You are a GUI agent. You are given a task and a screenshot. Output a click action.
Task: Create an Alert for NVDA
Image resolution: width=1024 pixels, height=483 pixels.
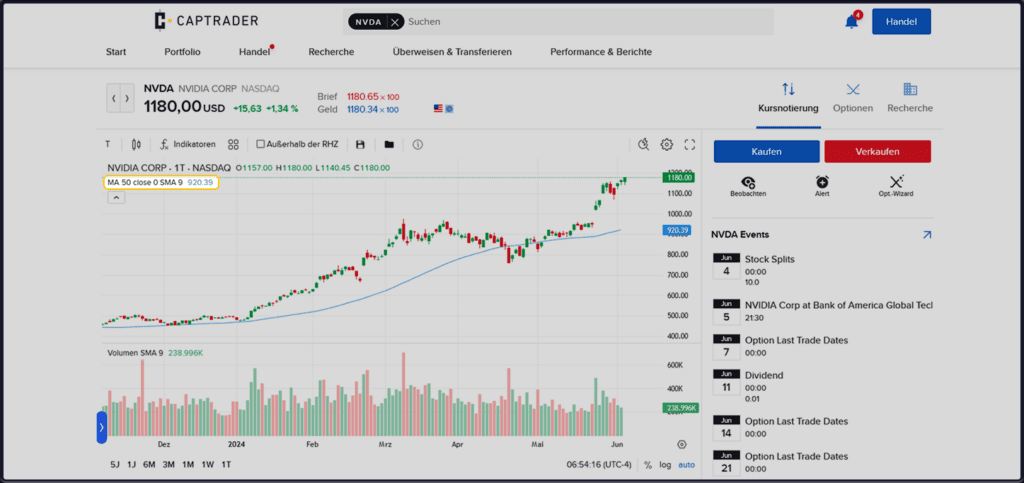822,186
